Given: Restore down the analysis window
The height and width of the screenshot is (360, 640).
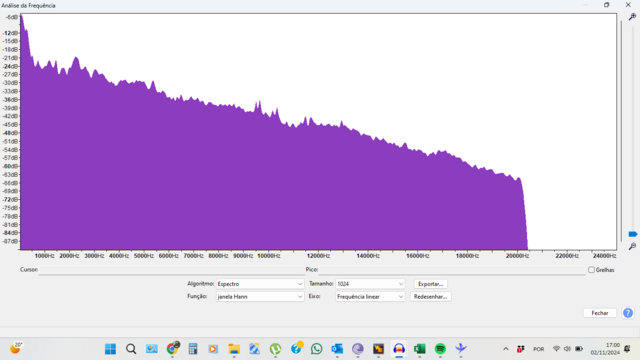Looking at the screenshot, I should coord(607,5).
